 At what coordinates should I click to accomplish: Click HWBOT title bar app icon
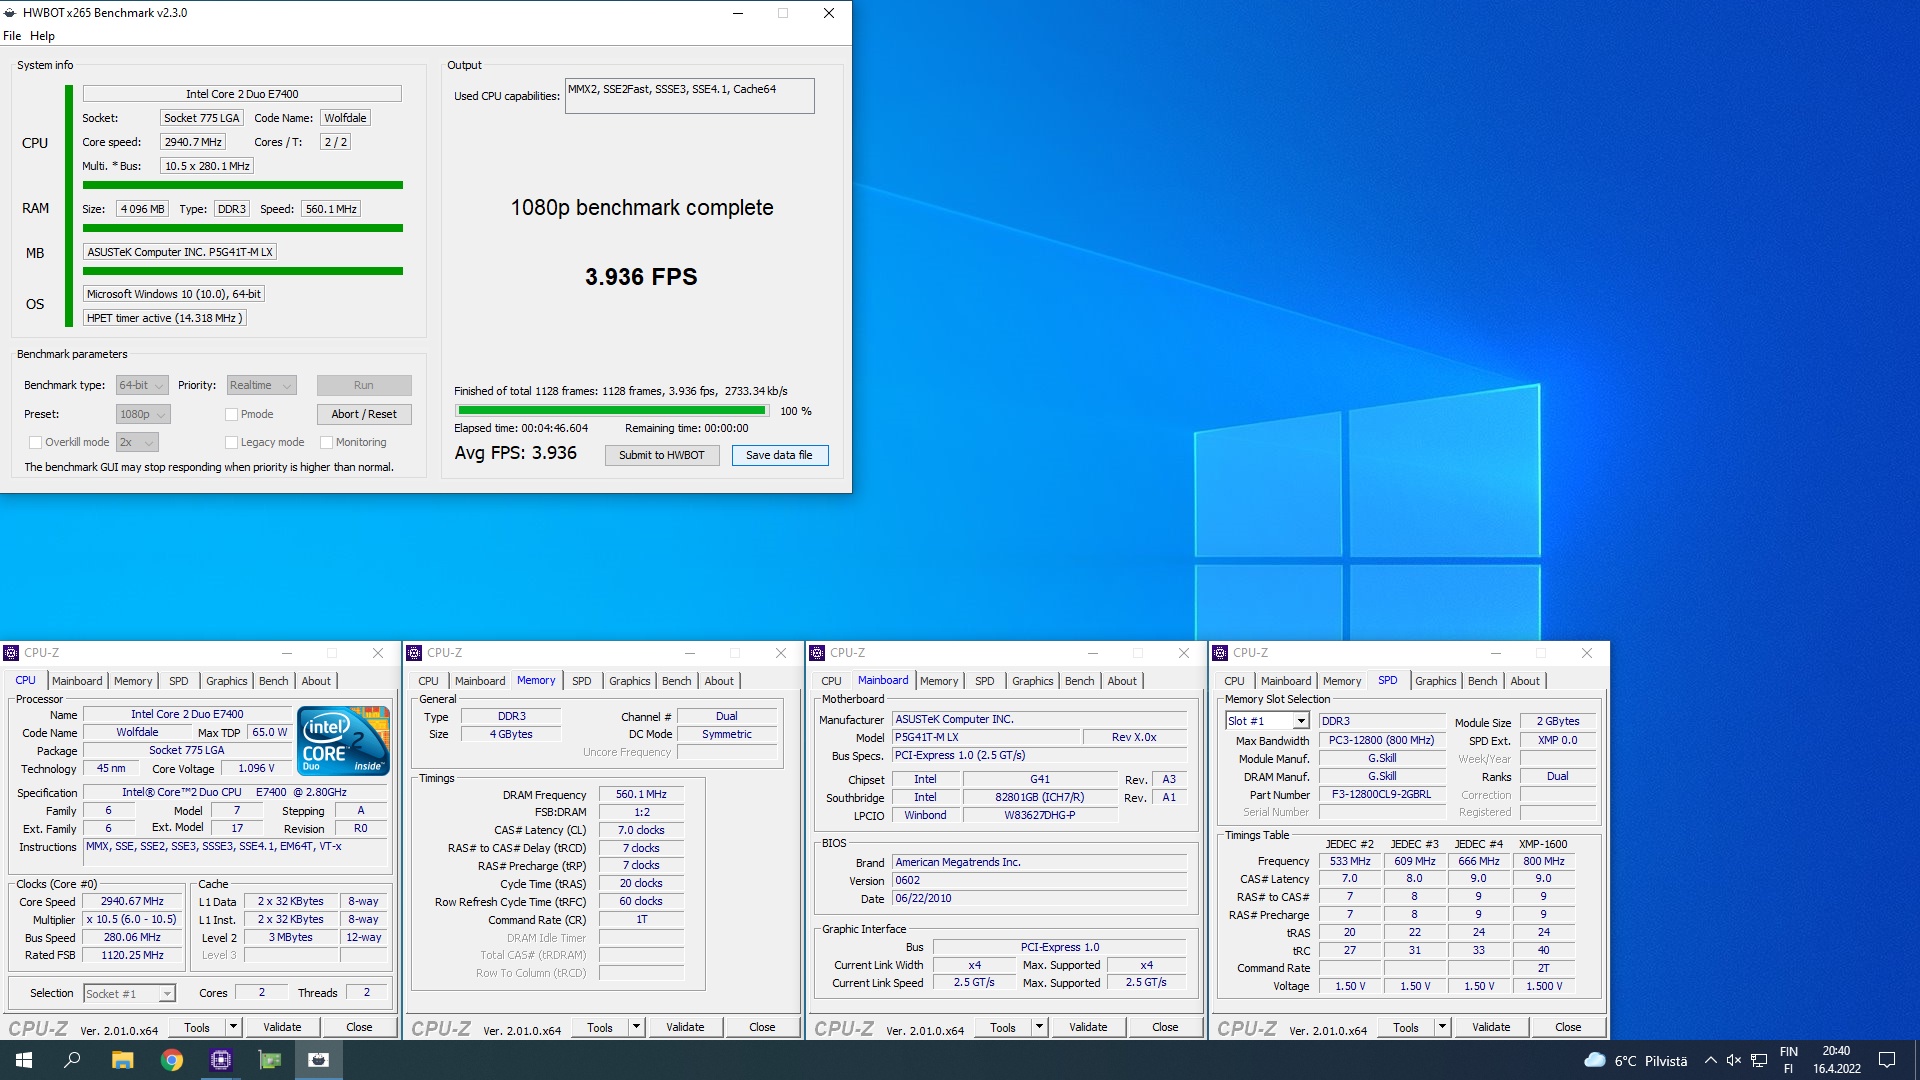11,13
